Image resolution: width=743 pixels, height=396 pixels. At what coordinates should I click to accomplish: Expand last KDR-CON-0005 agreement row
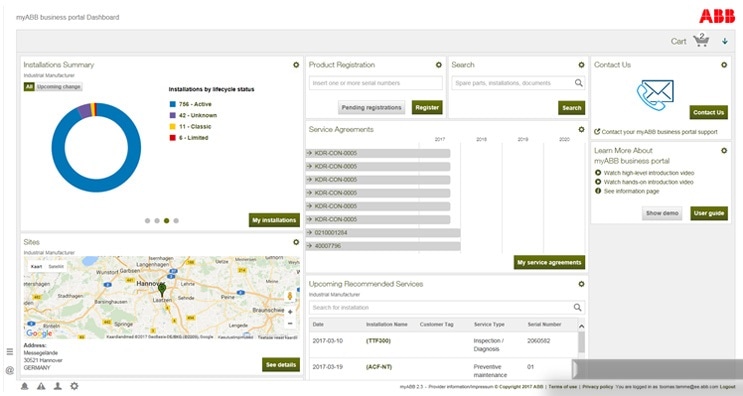[x=378, y=220]
